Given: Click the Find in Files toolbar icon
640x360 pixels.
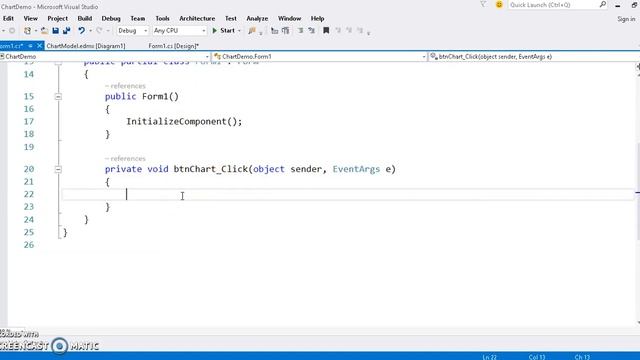Looking at the screenshot, I should tap(252, 31).
